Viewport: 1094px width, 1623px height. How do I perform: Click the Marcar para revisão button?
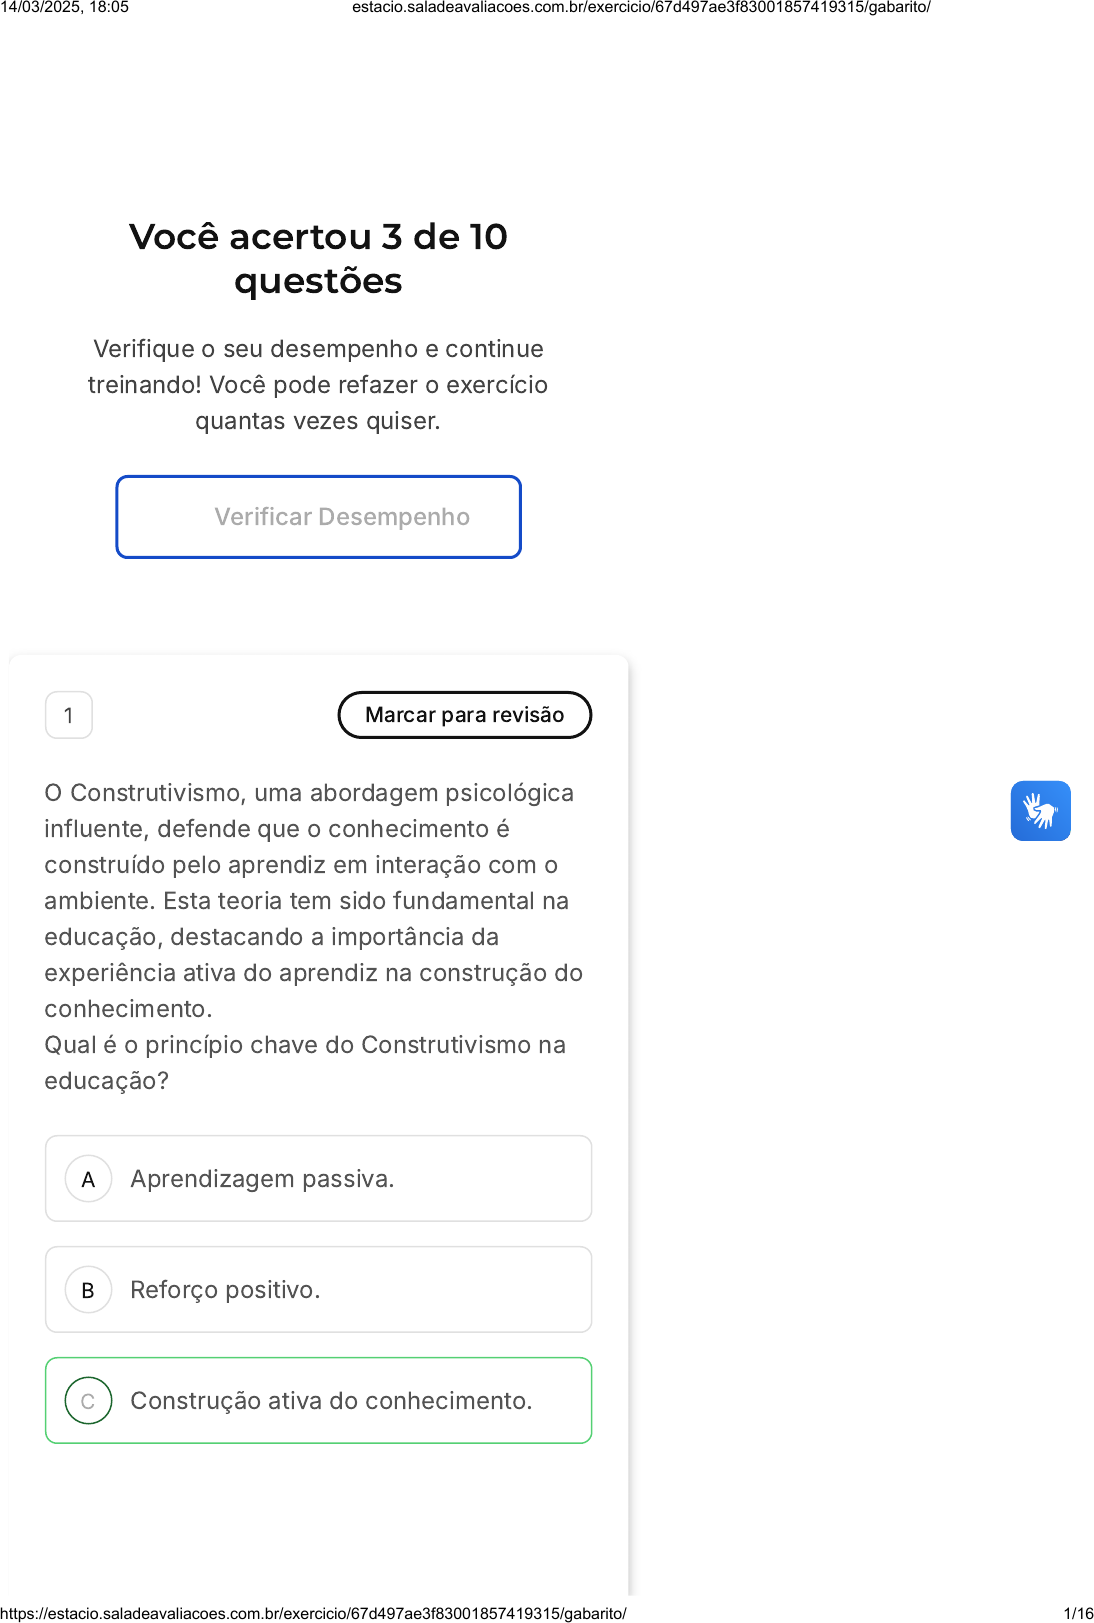pyautogui.click(x=464, y=715)
